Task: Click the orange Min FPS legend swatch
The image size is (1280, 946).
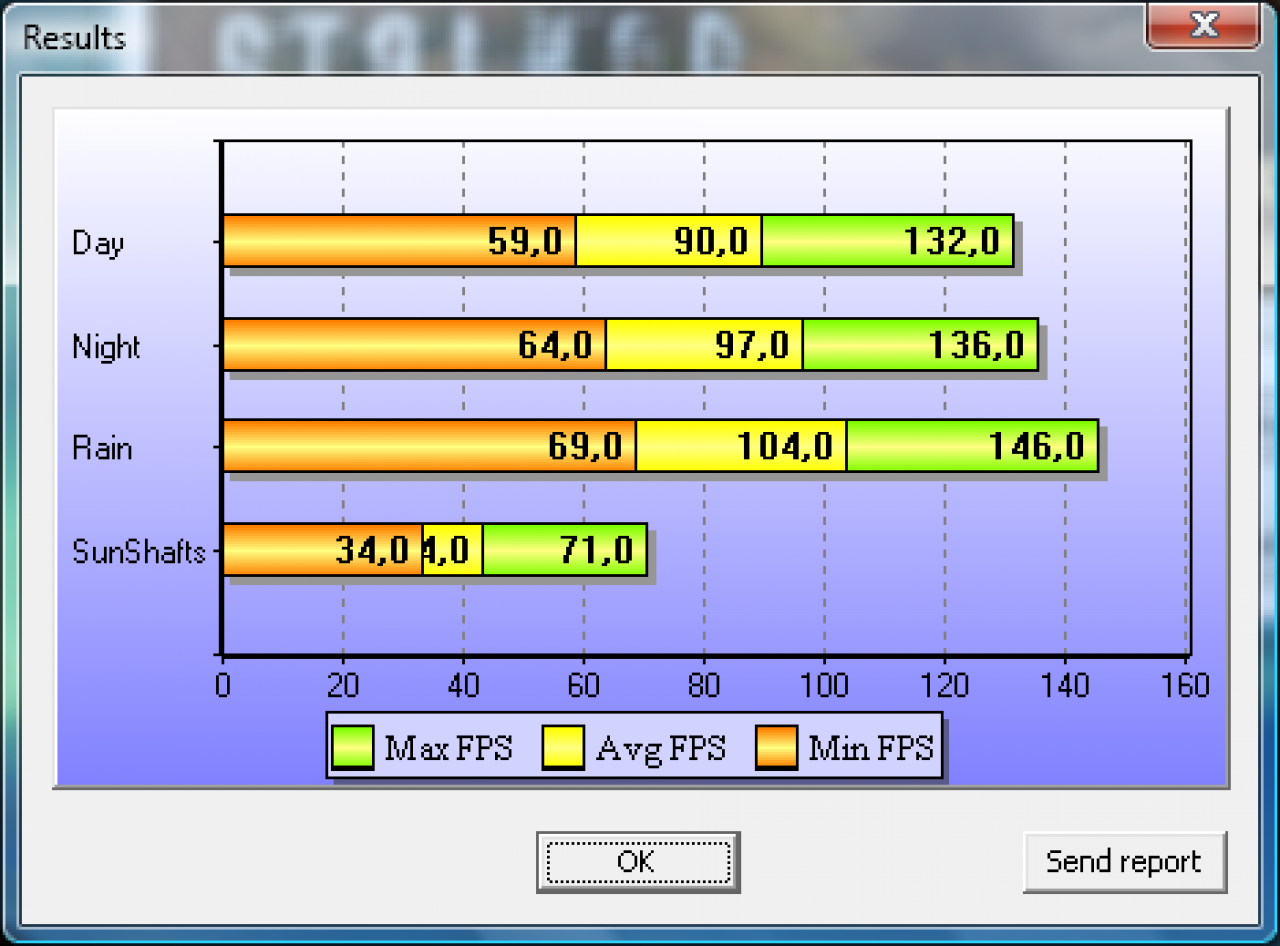Action: pos(776,747)
